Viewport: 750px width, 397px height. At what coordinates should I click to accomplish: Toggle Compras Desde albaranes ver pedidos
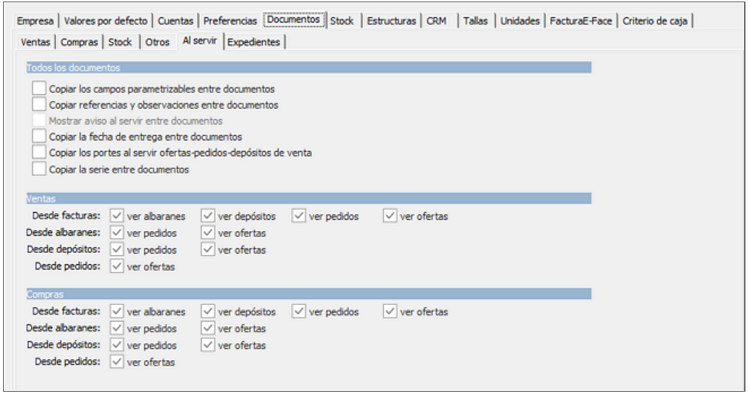(117, 328)
